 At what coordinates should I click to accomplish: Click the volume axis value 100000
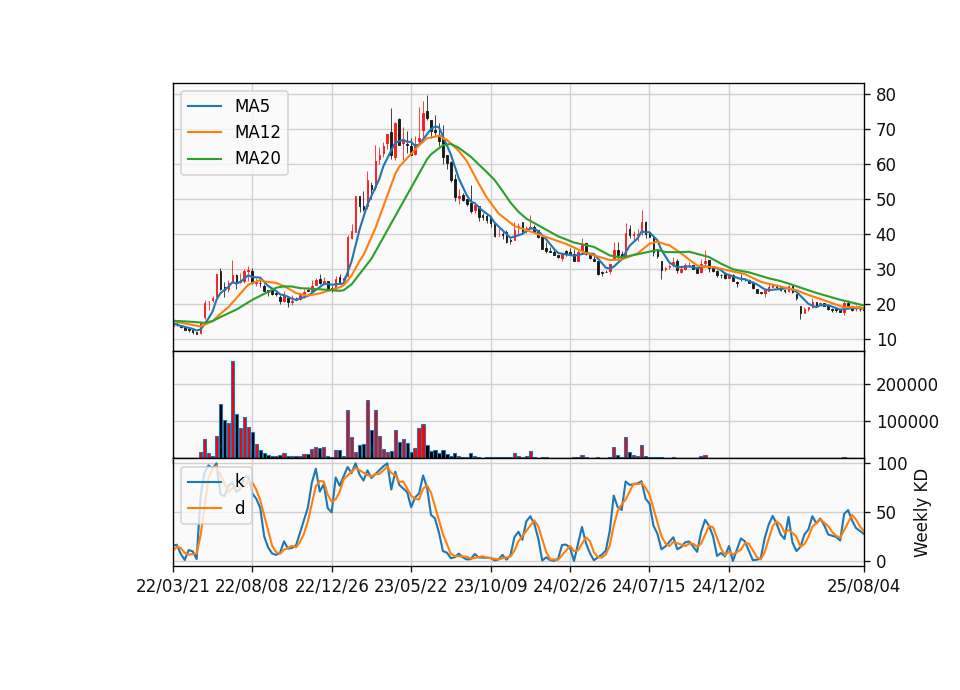click(907, 422)
